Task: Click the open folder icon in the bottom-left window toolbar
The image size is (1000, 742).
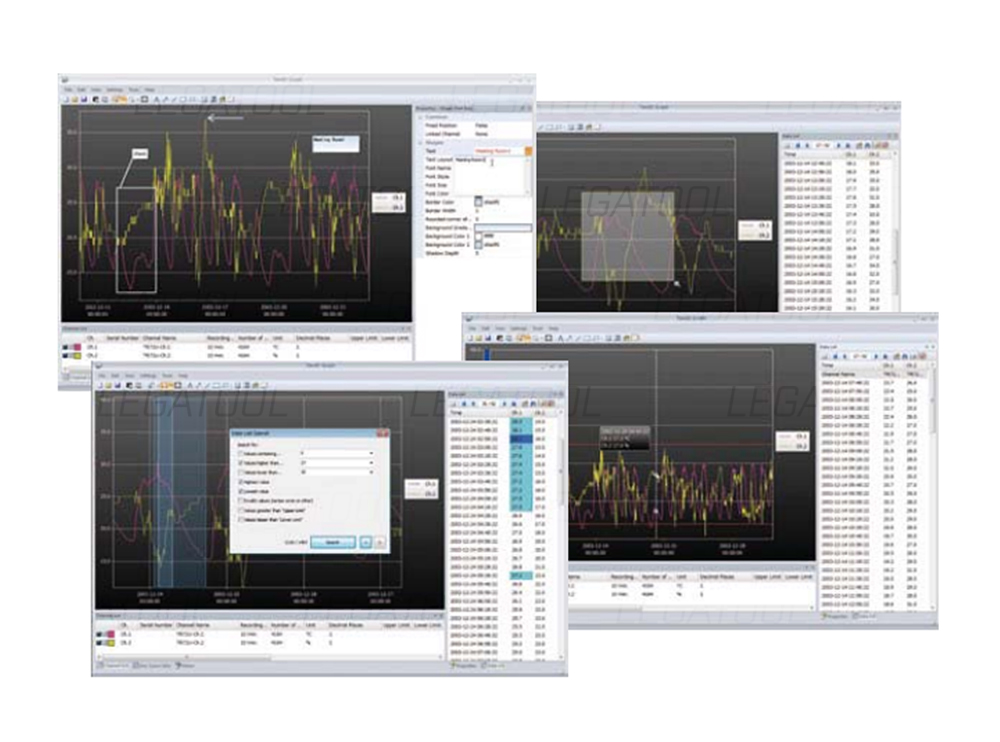Action: (x=108, y=384)
